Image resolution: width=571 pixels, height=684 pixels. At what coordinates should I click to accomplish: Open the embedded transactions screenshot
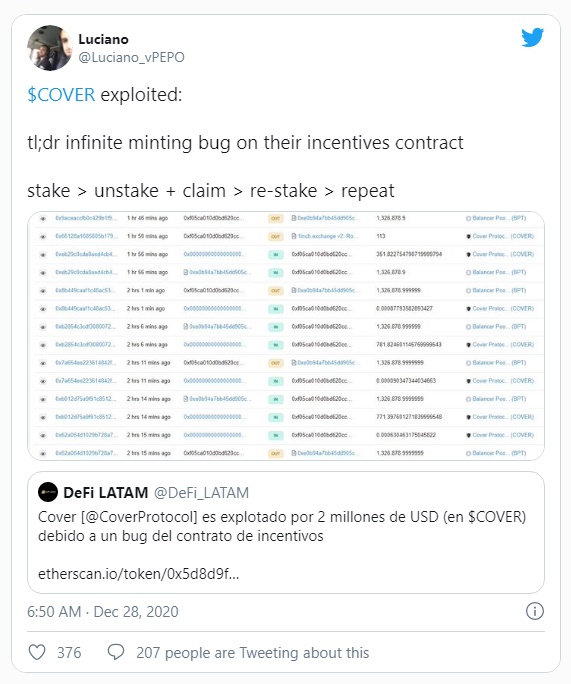point(286,335)
